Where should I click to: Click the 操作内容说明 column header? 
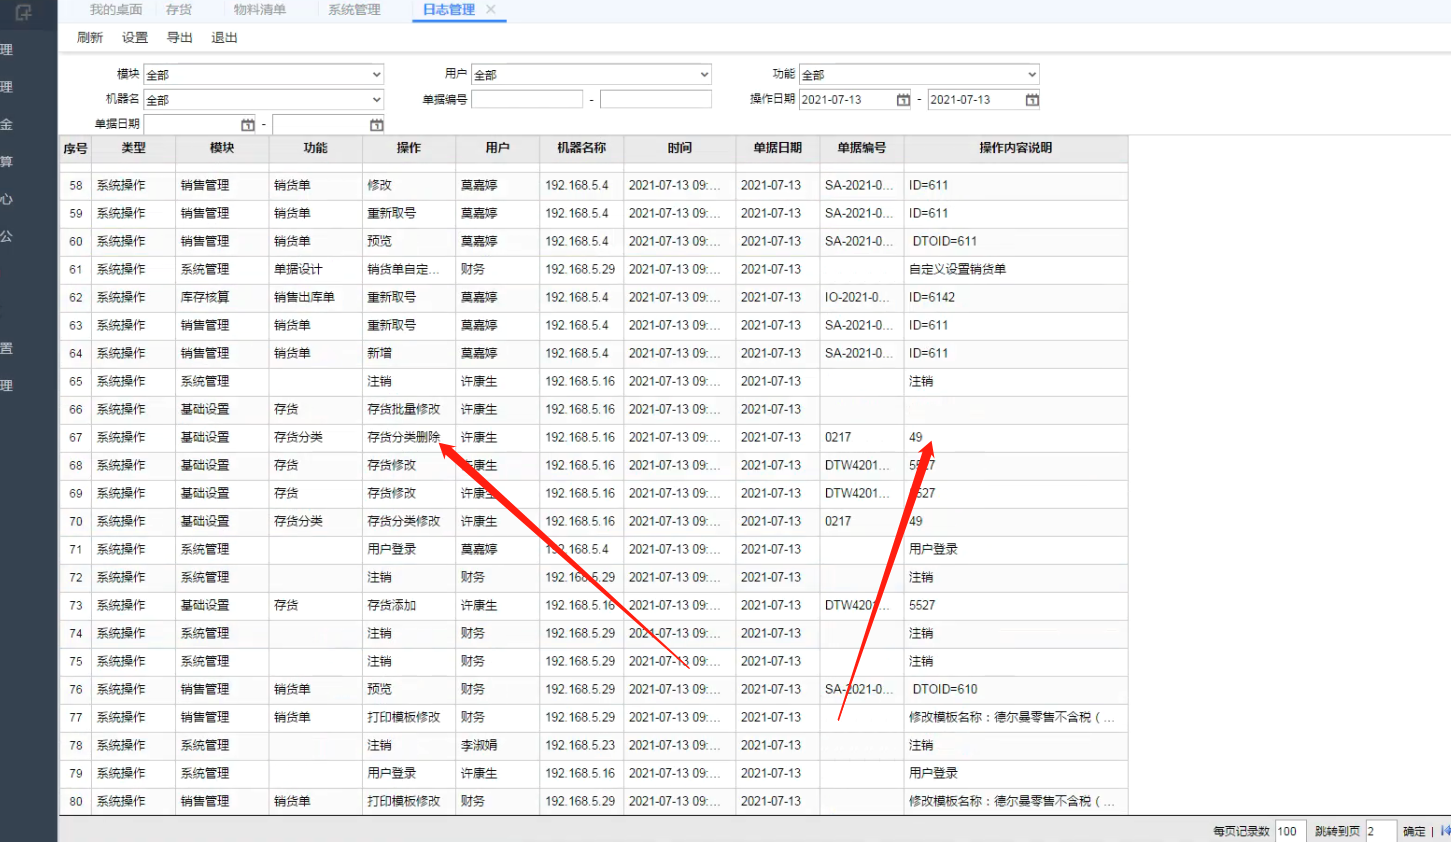click(1016, 148)
